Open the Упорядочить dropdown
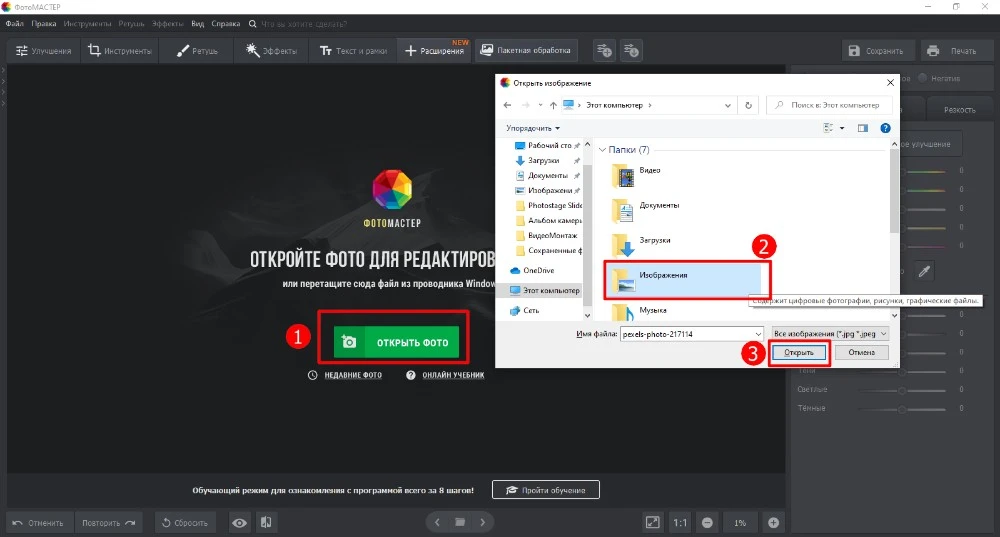 coord(533,128)
